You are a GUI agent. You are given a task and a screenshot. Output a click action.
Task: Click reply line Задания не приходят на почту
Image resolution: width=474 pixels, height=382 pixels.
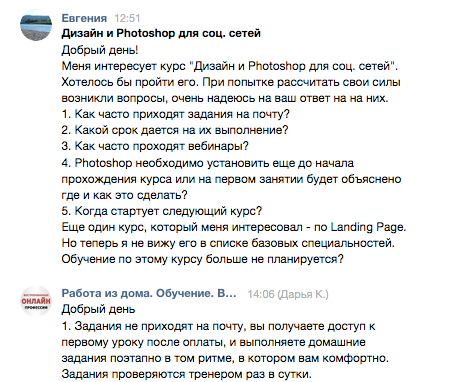pyautogui.click(x=218, y=326)
